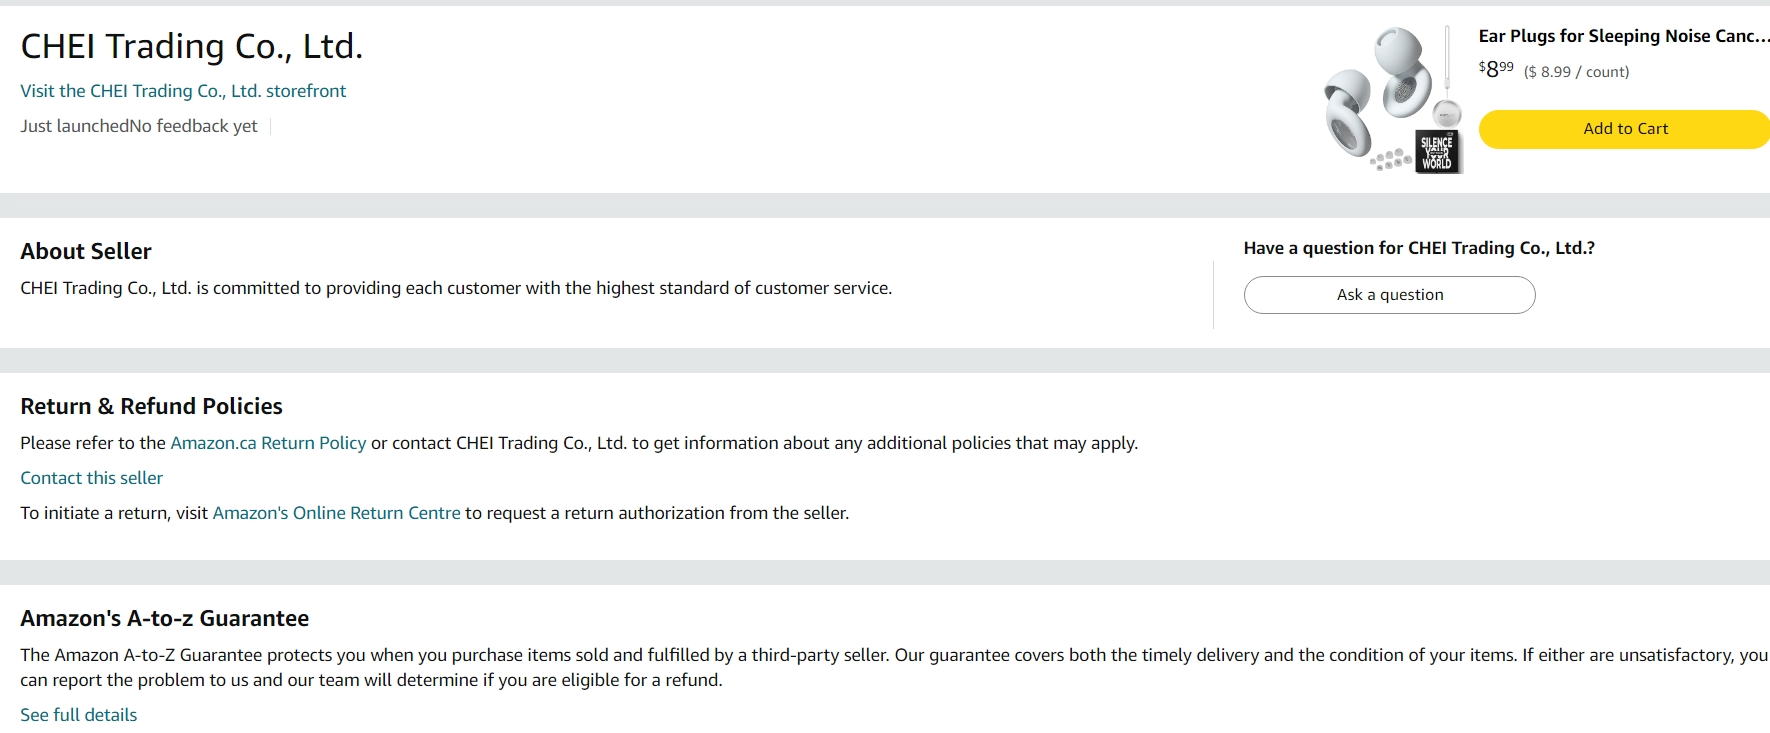Click the $8.99 product price
1770x733 pixels.
point(1496,70)
